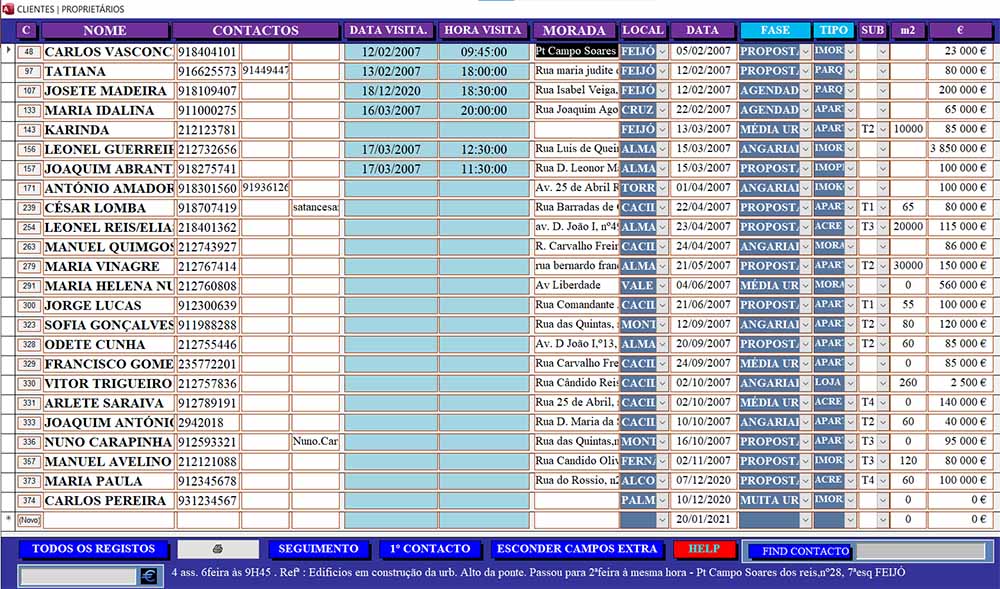This screenshot has height=589, width=1000.
Task: Click the printer icon button
Action: tap(218, 549)
